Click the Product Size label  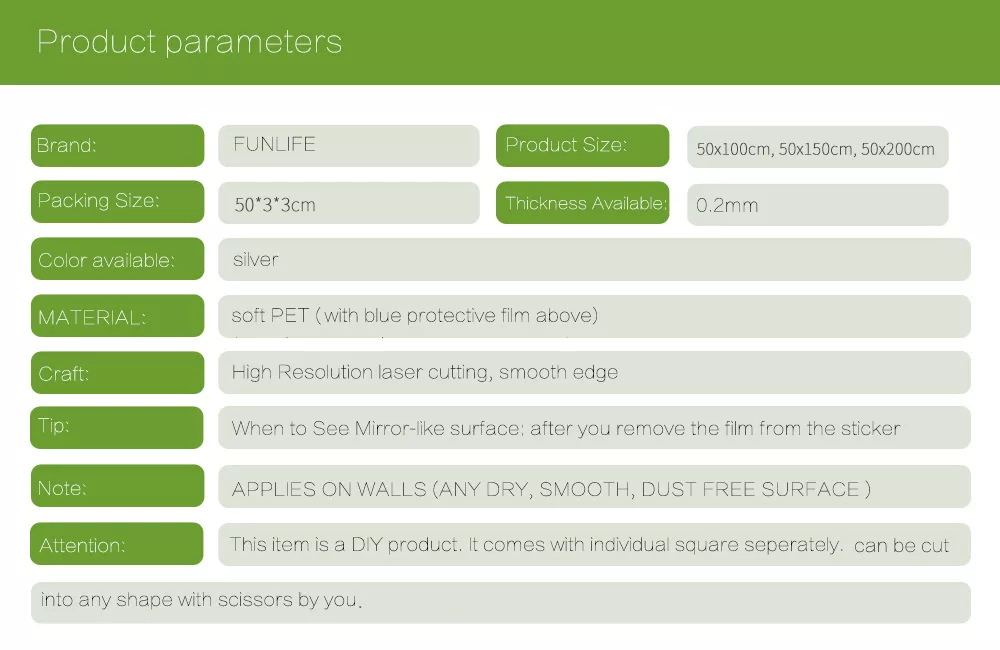click(x=582, y=145)
